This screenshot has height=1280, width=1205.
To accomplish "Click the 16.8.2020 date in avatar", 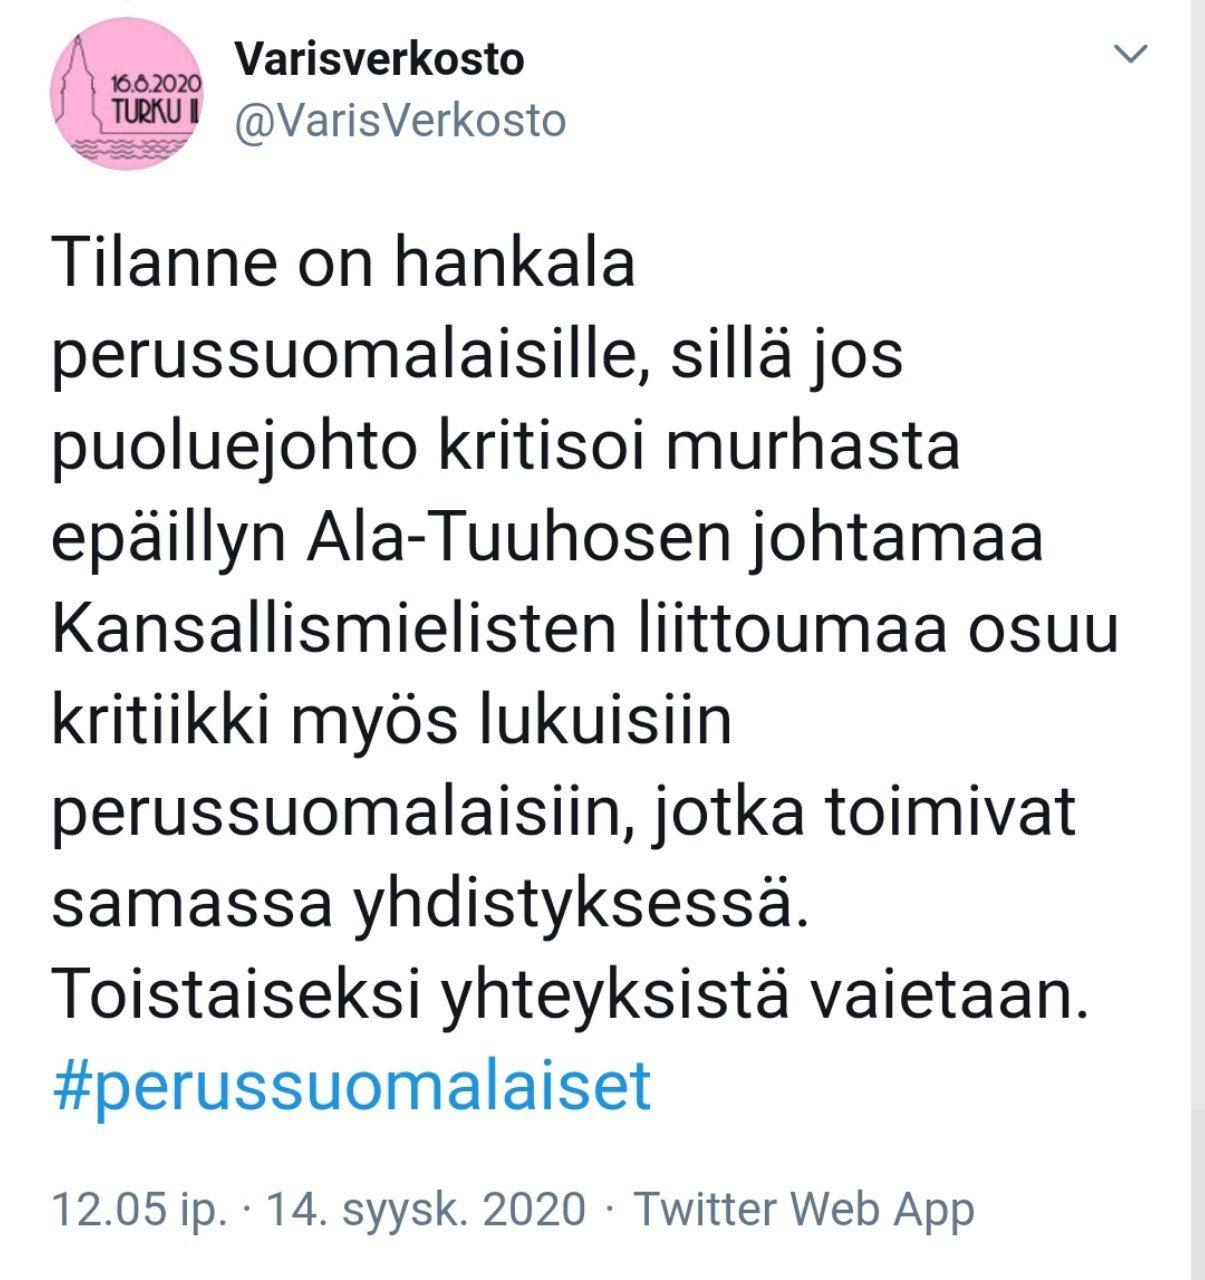I will pos(157,82).
